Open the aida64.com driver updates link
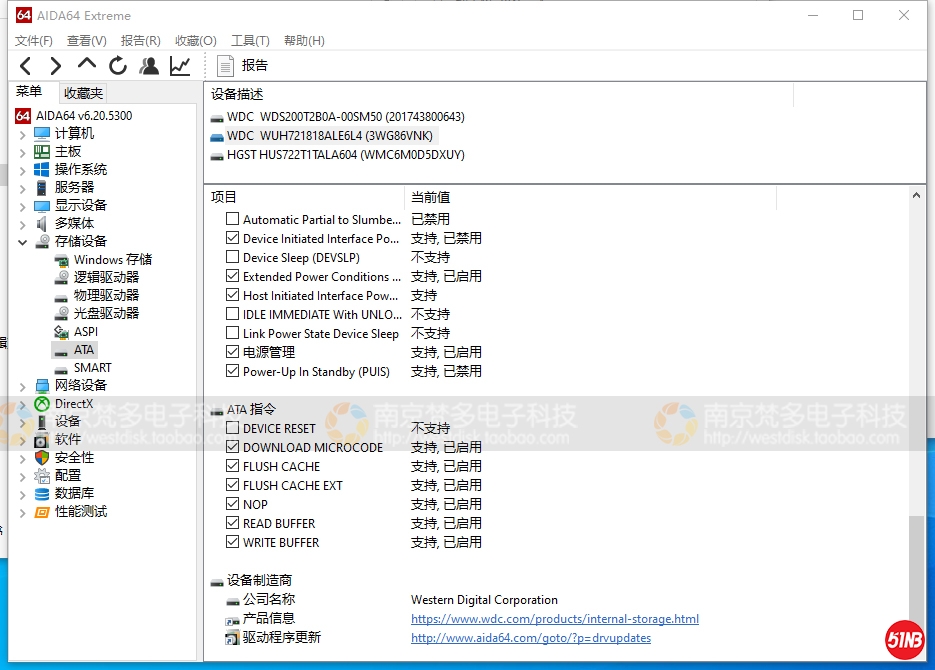935x670 pixels. pos(530,638)
